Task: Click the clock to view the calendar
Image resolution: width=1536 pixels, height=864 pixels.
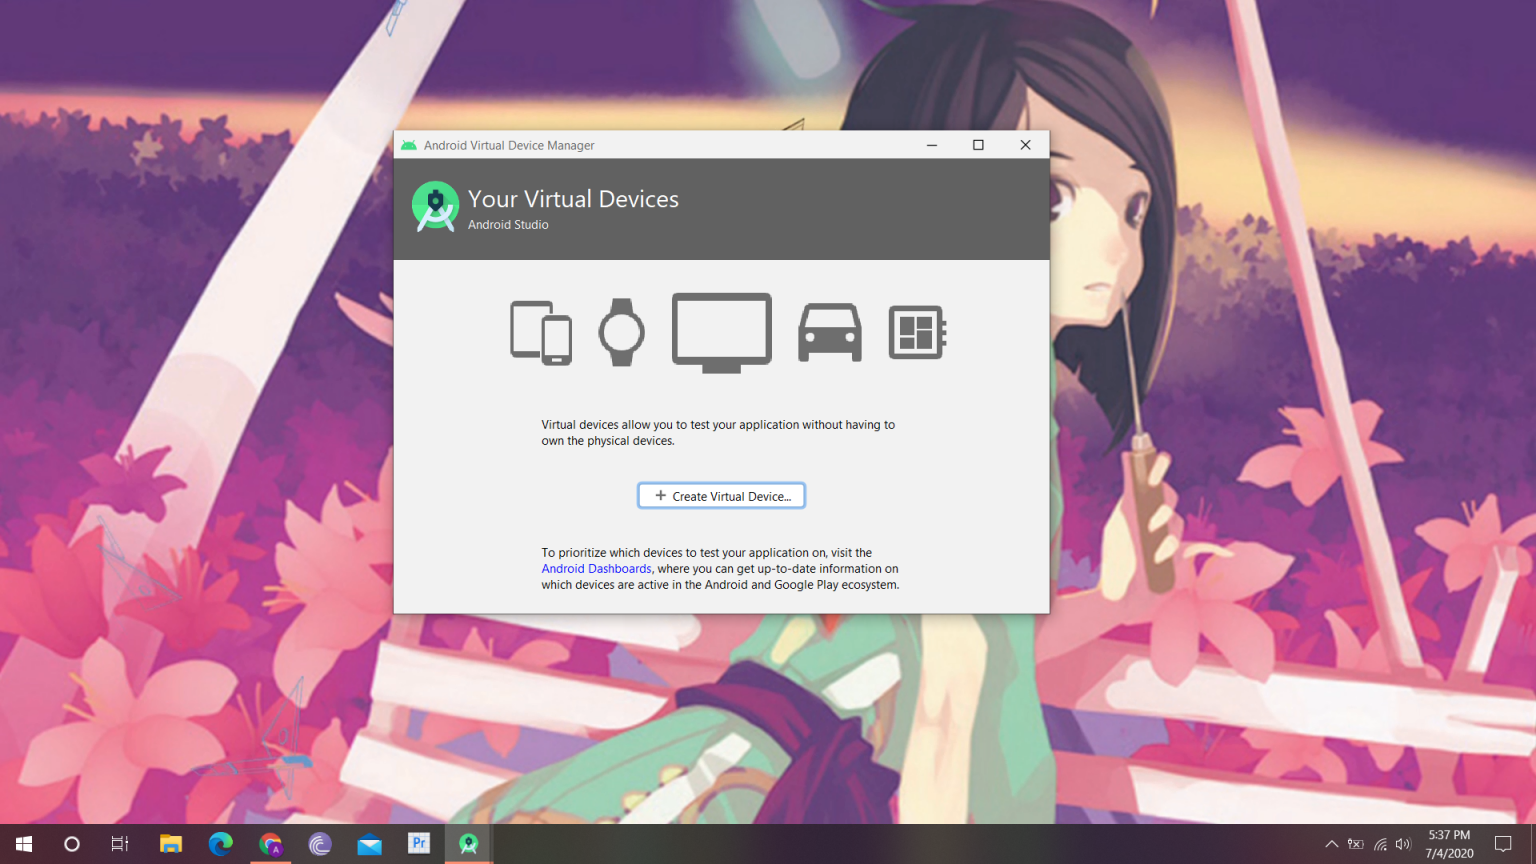Action: [1448, 843]
